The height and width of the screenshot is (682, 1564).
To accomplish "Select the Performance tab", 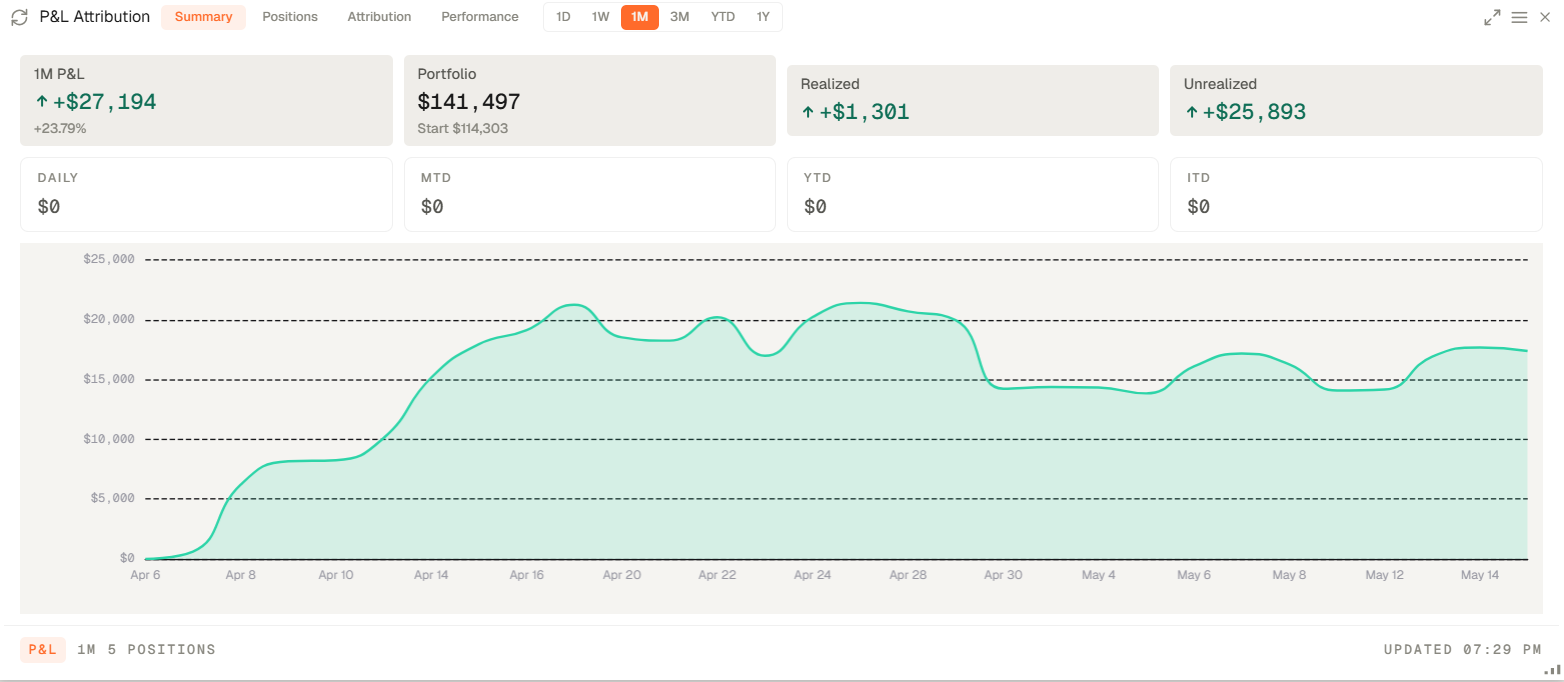I will point(480,17).
